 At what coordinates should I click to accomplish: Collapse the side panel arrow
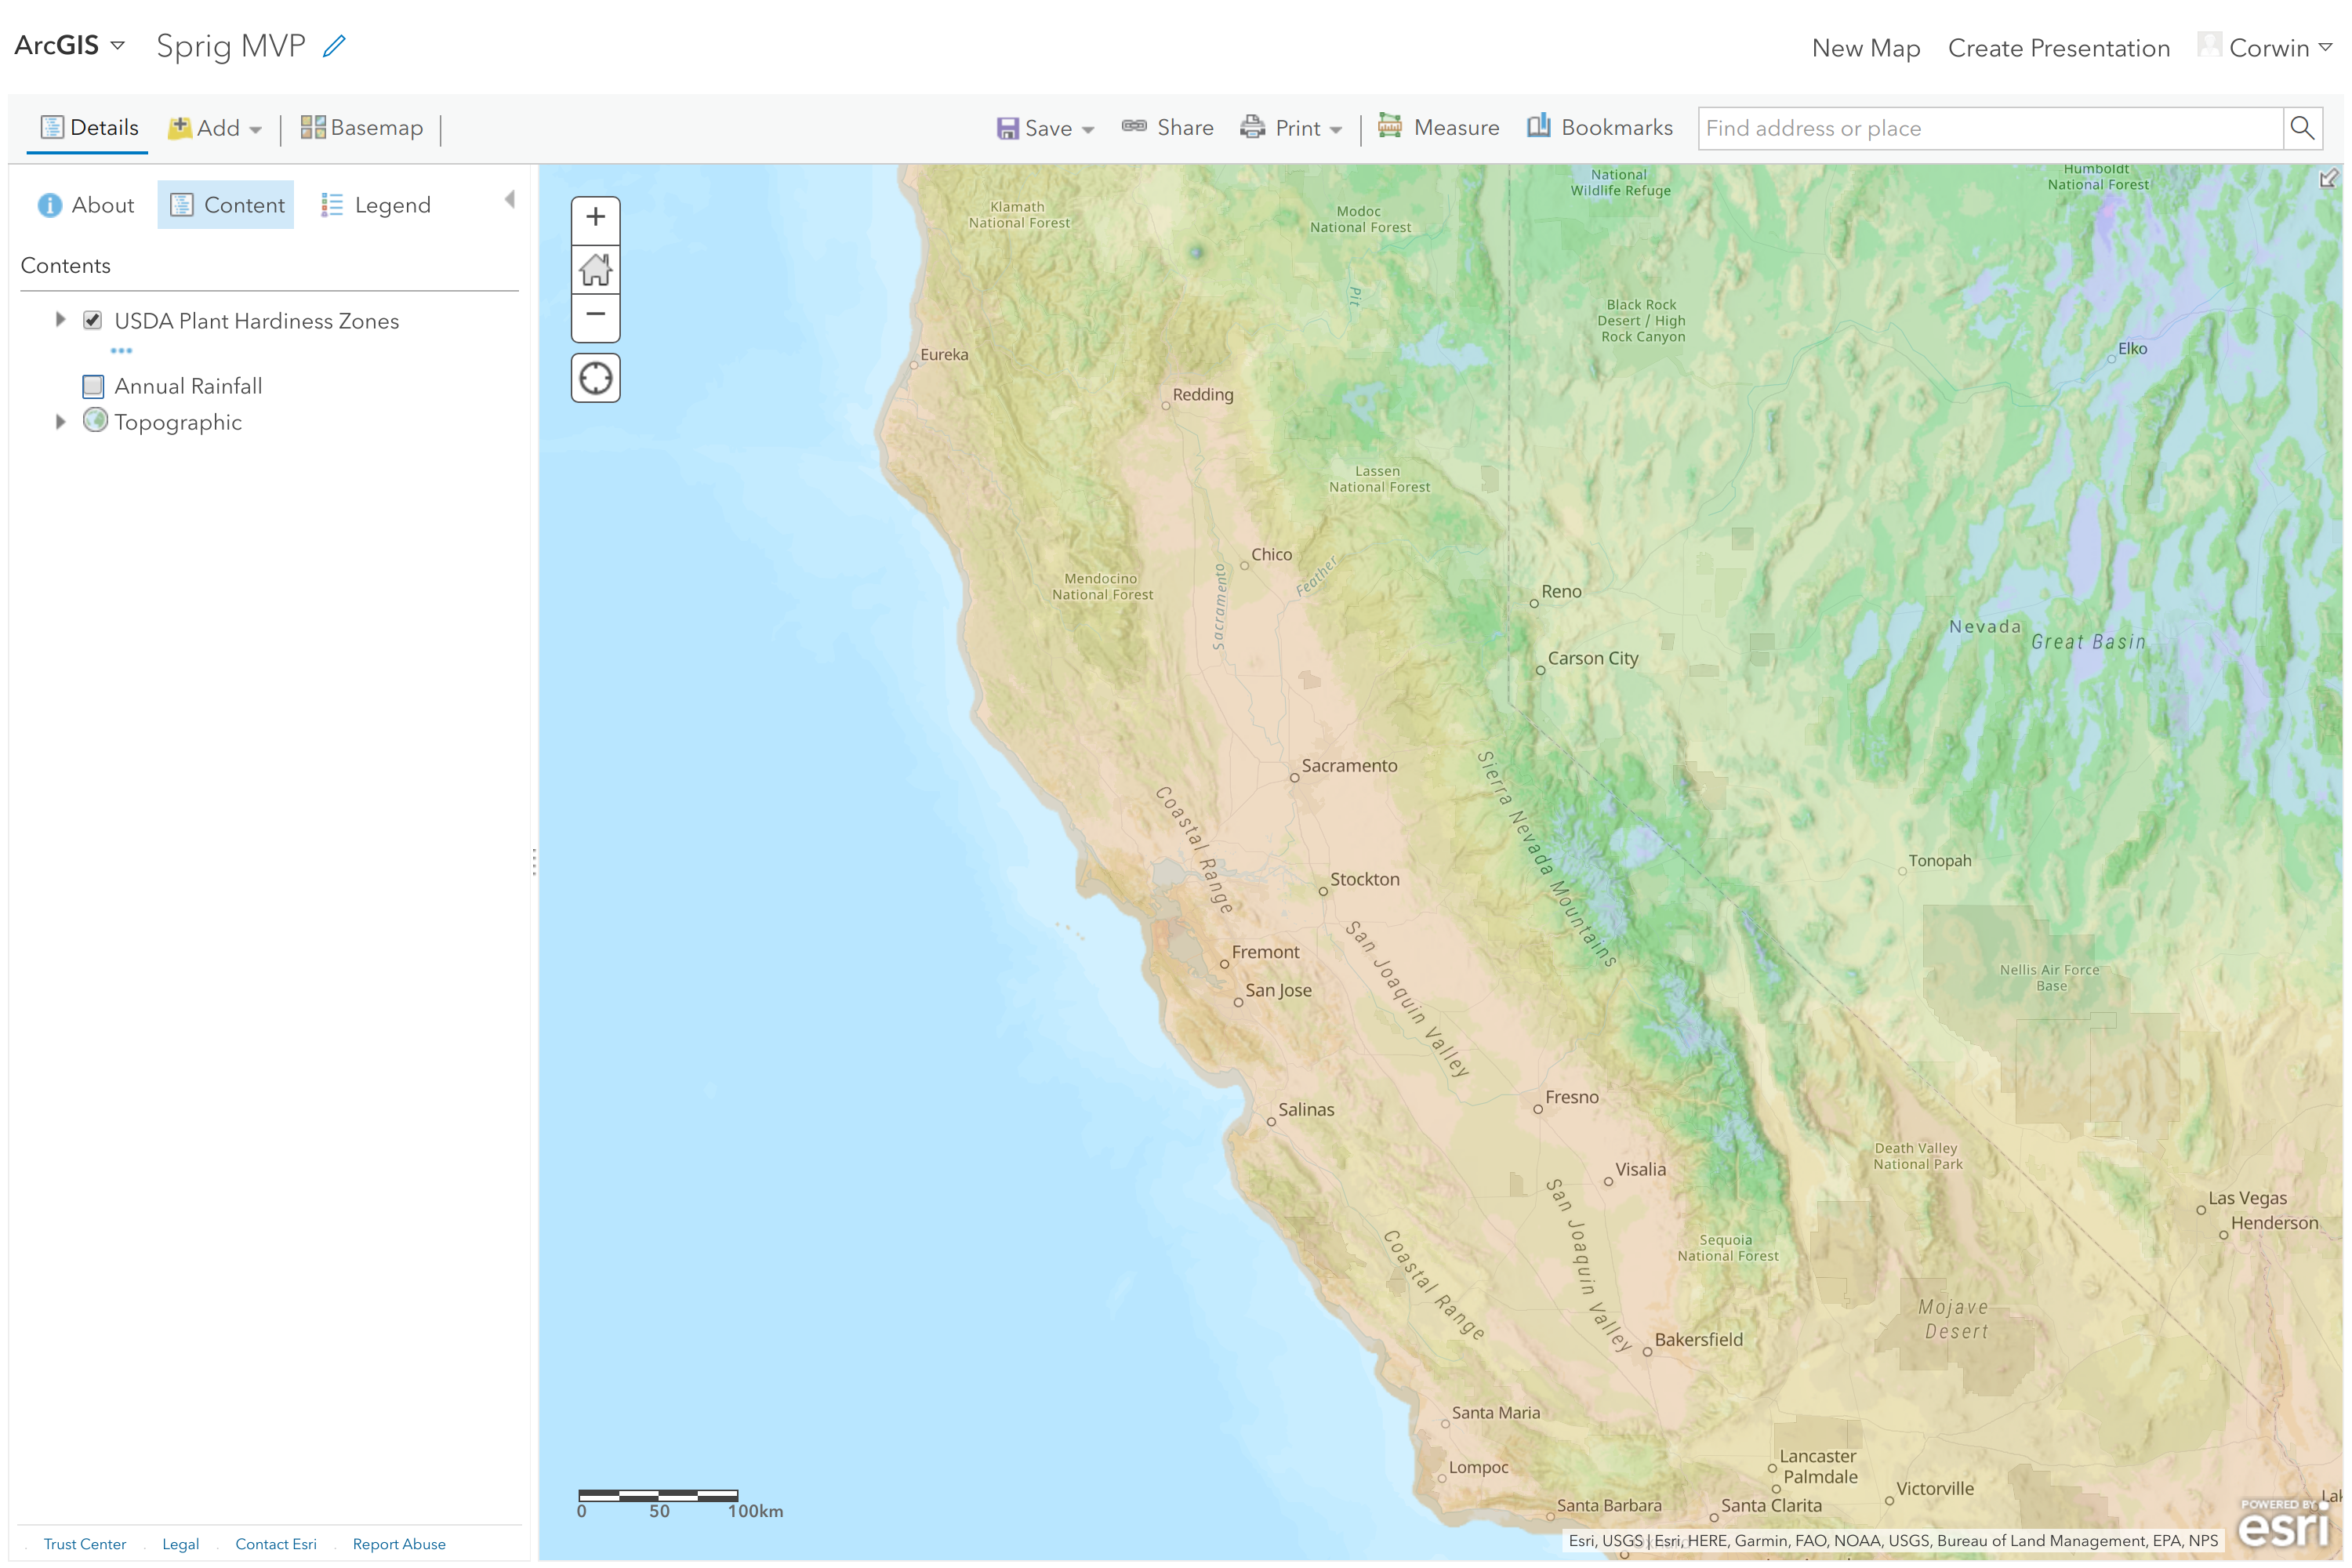[x=510, y=200]
